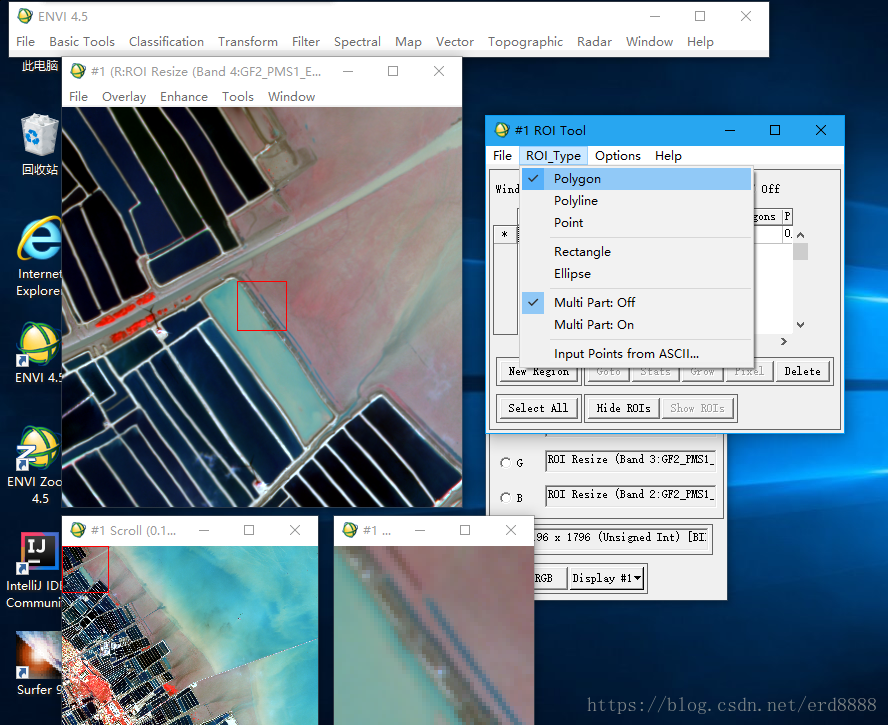Open the ENVI Transform menu
Screen dimensions: 888x725
click(248, 42)
